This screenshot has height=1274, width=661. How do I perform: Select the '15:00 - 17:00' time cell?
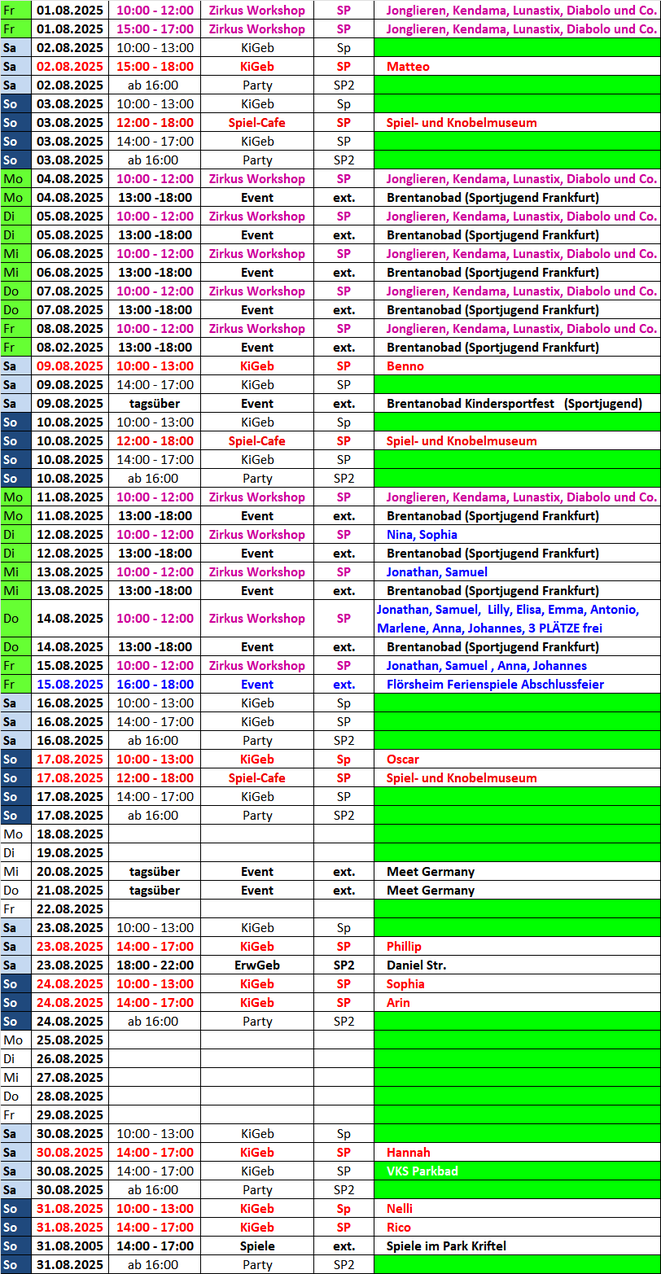pos(155,29)
